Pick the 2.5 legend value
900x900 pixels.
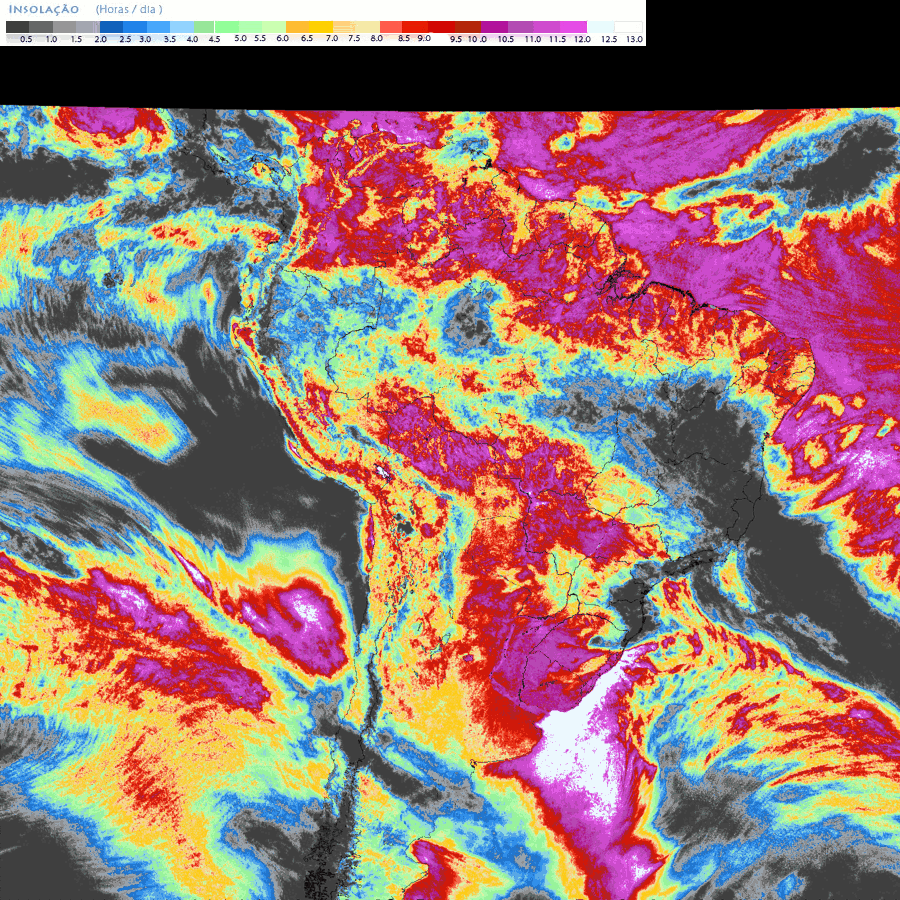click(x=126, y=39)
